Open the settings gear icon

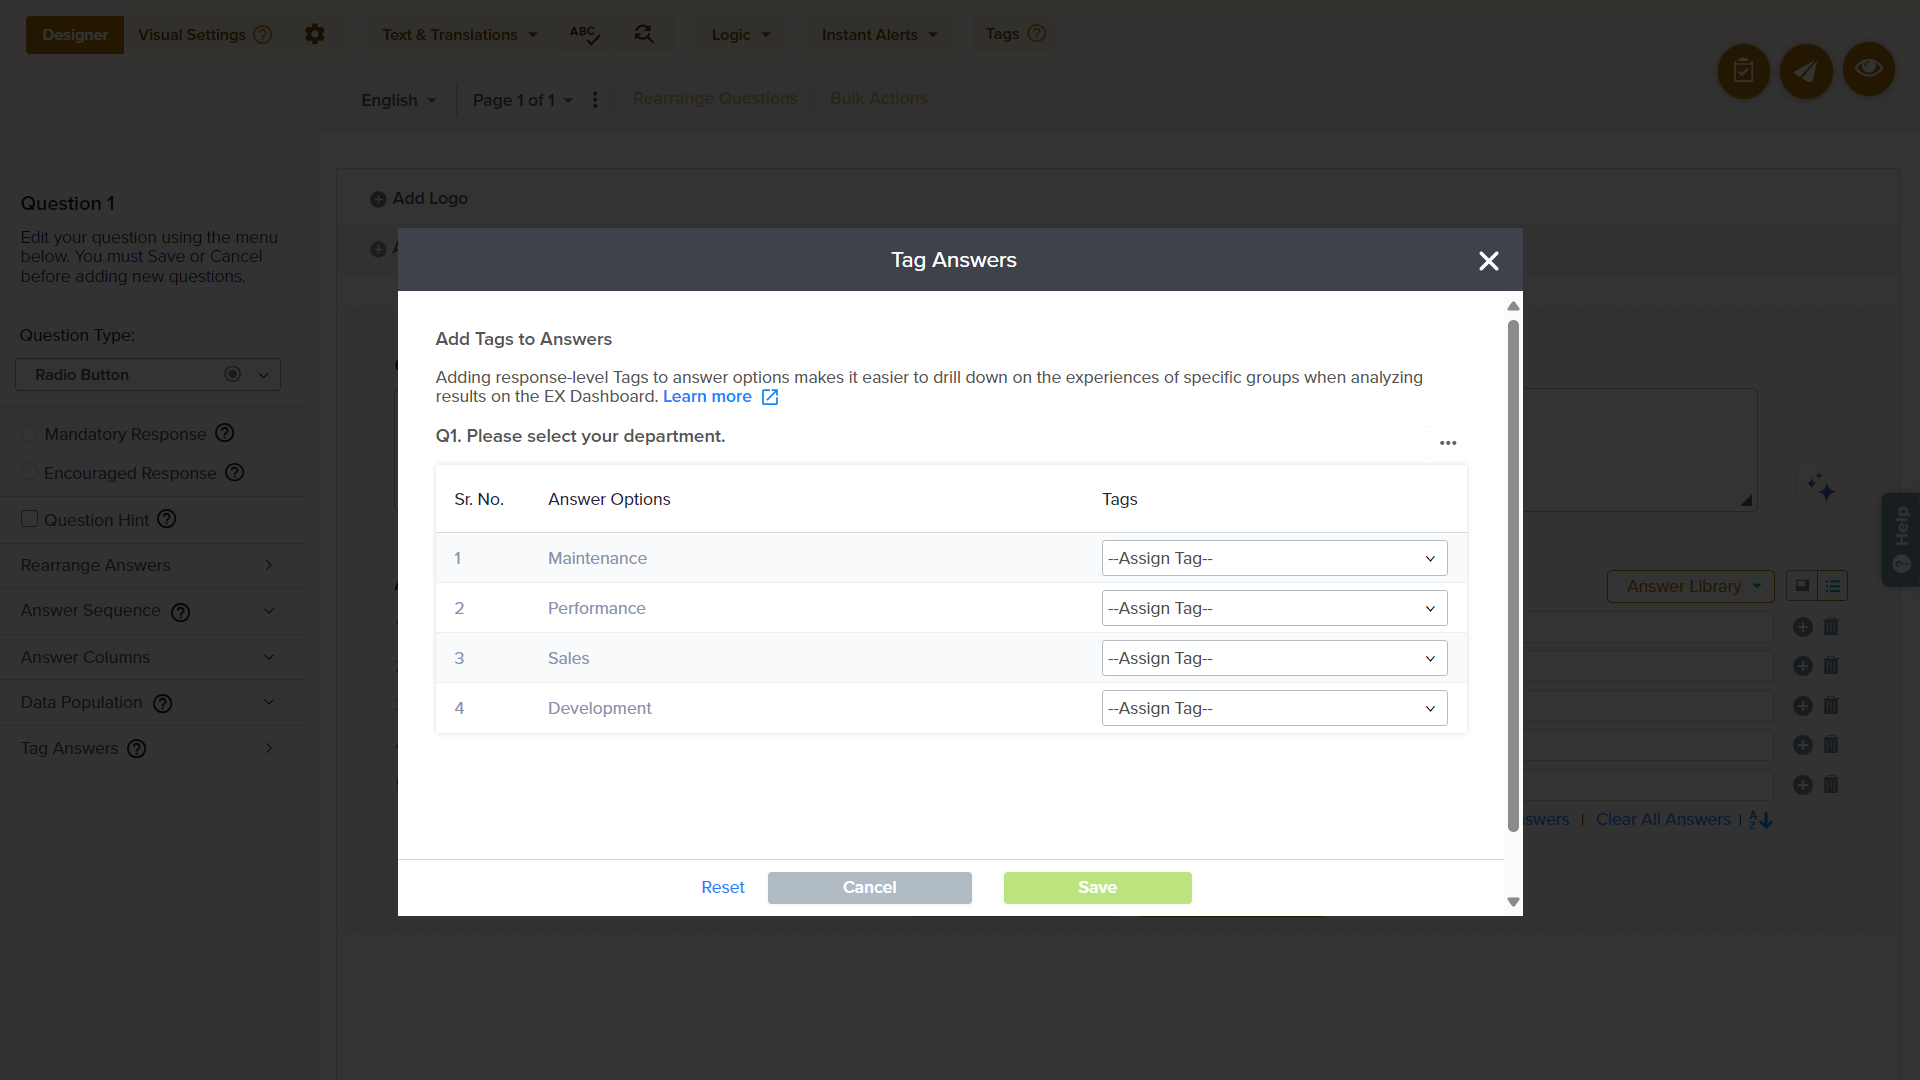click(x=315, y=35)
